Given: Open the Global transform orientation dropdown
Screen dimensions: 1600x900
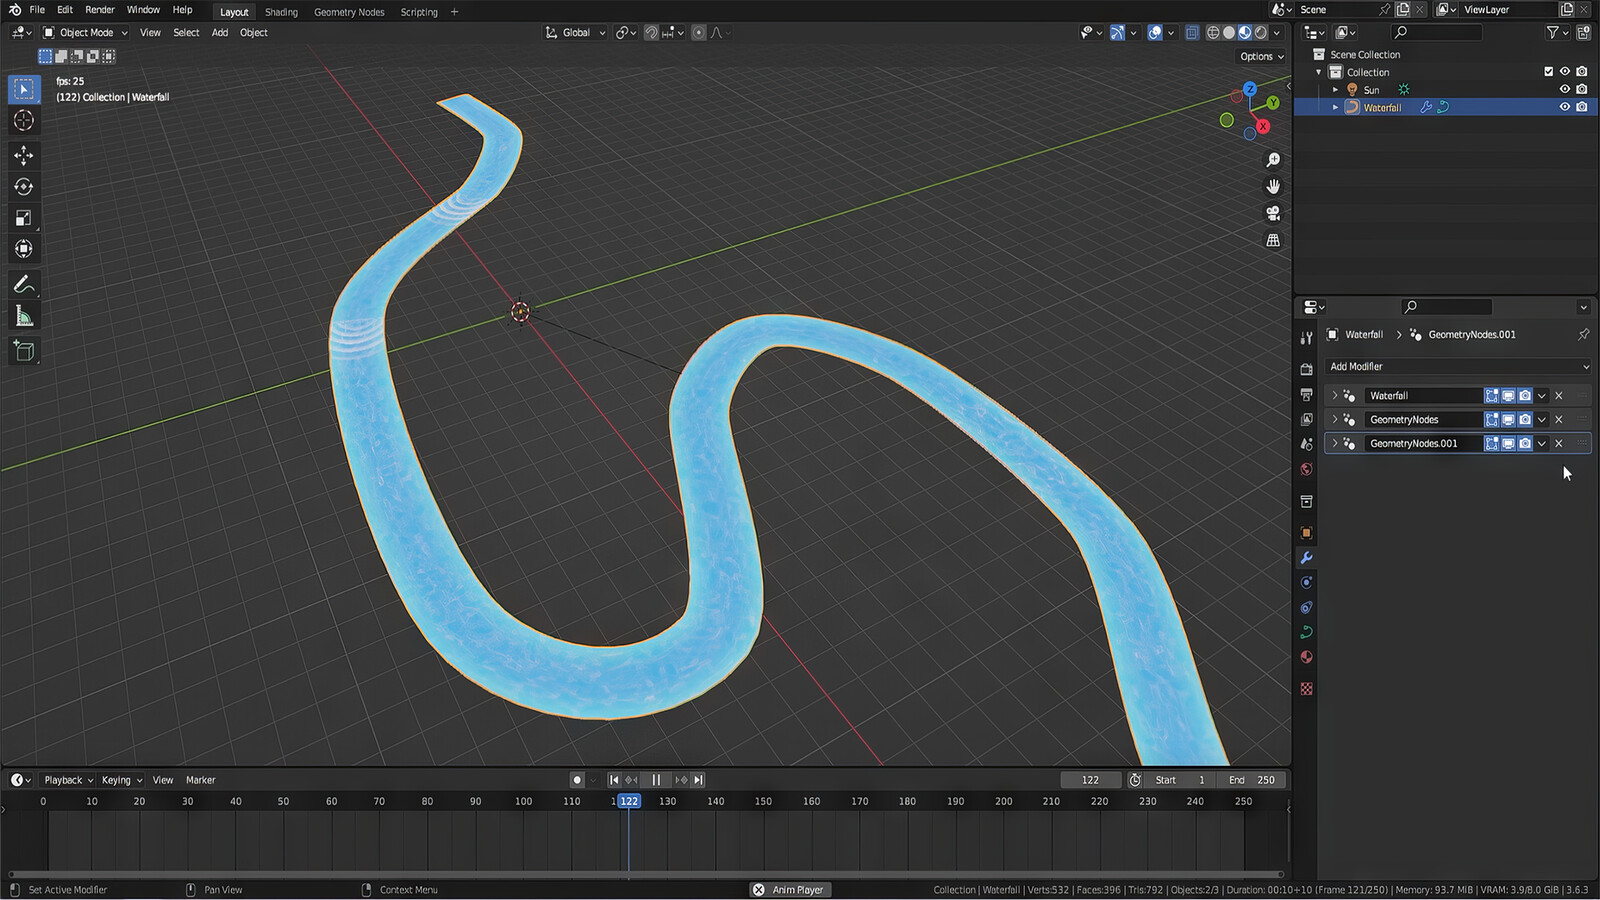Looking at the screenshot, I should (578, 32).
